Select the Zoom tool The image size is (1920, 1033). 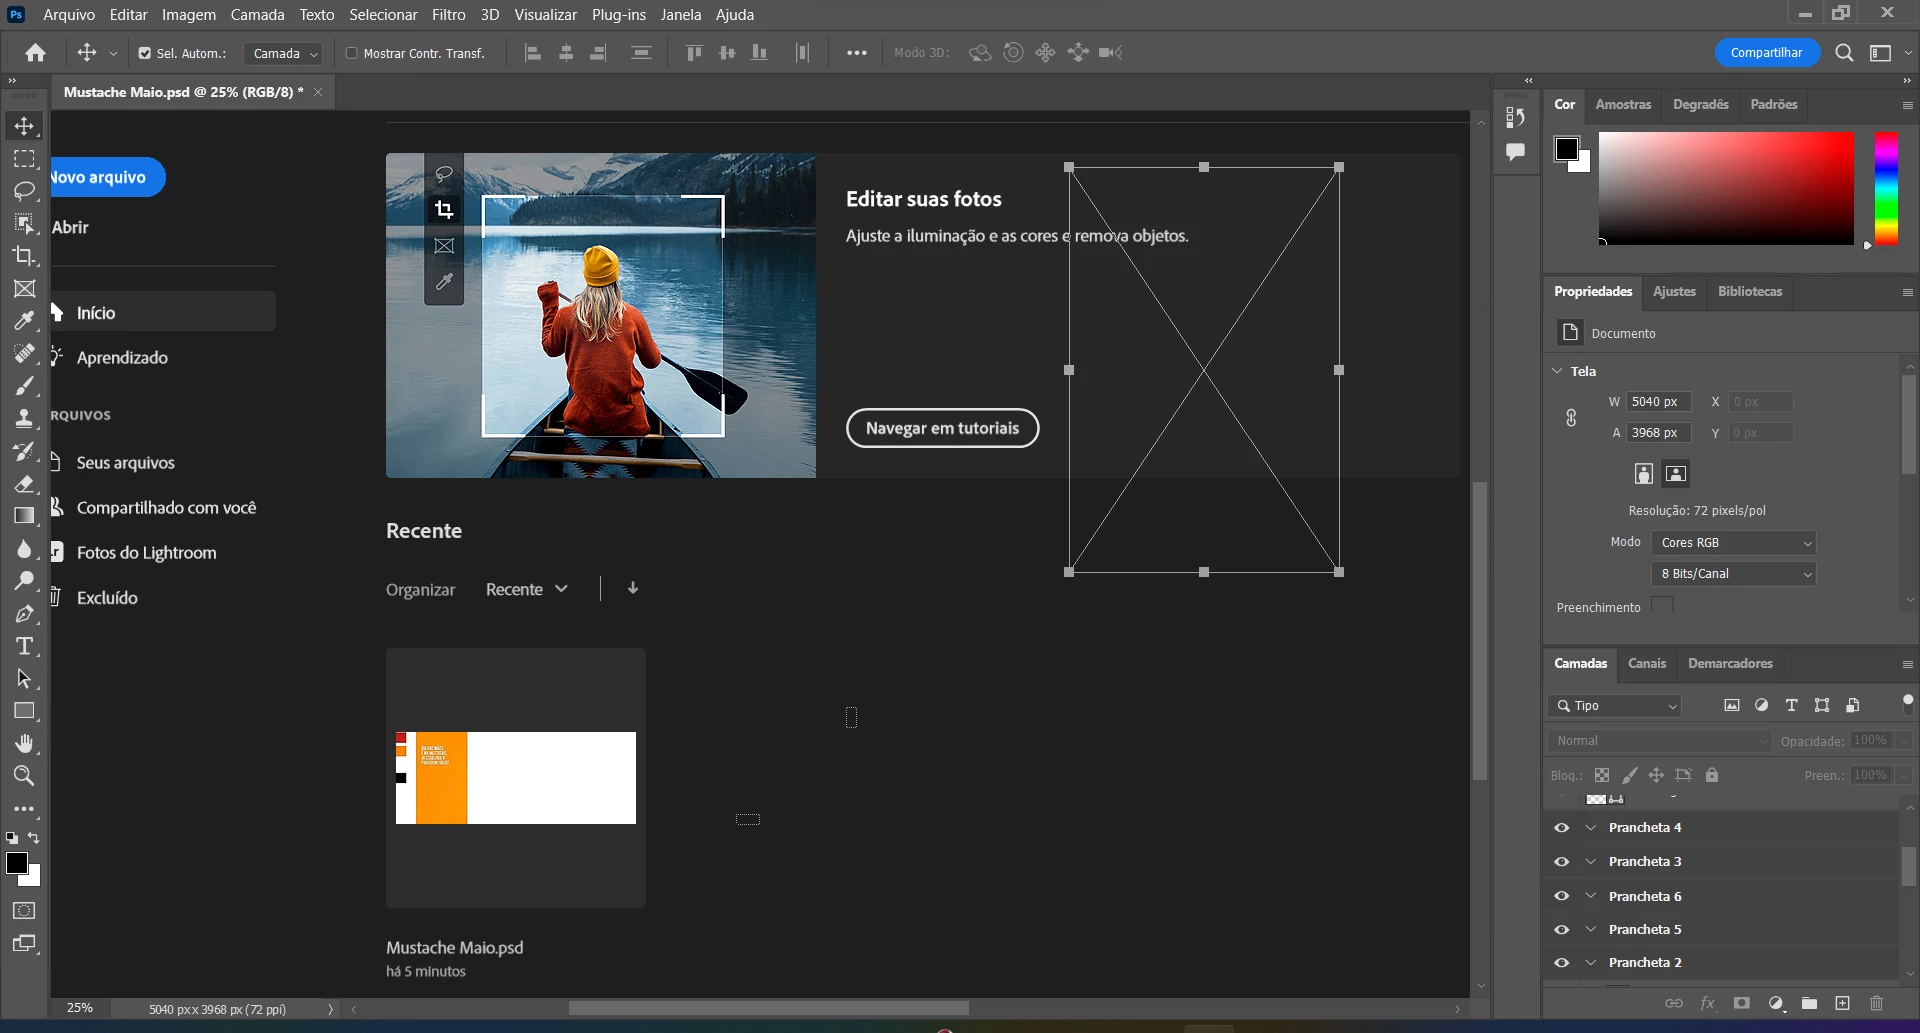coord(24,776)
